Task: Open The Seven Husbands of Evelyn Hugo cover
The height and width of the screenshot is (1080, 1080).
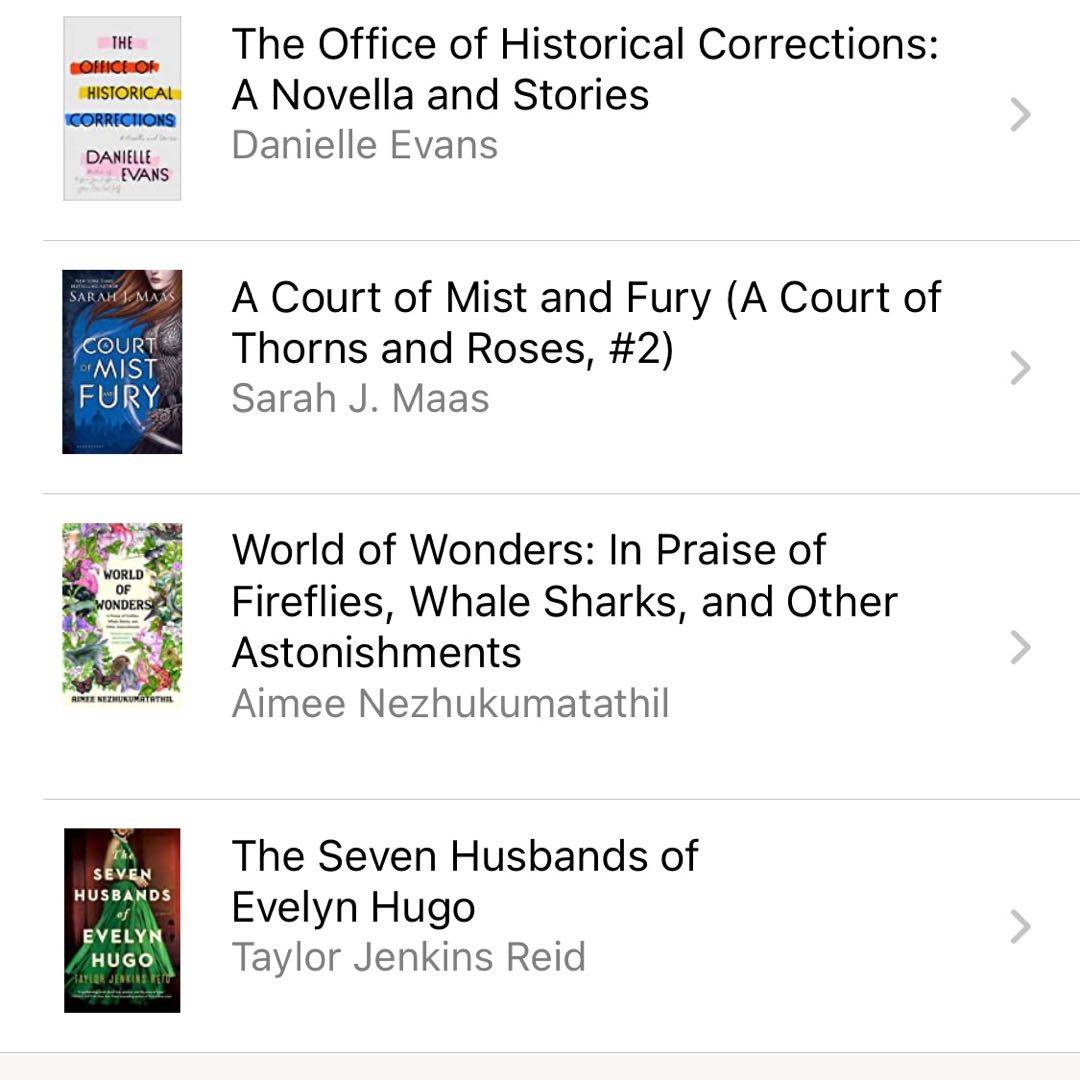Action: tap(122, 920)
